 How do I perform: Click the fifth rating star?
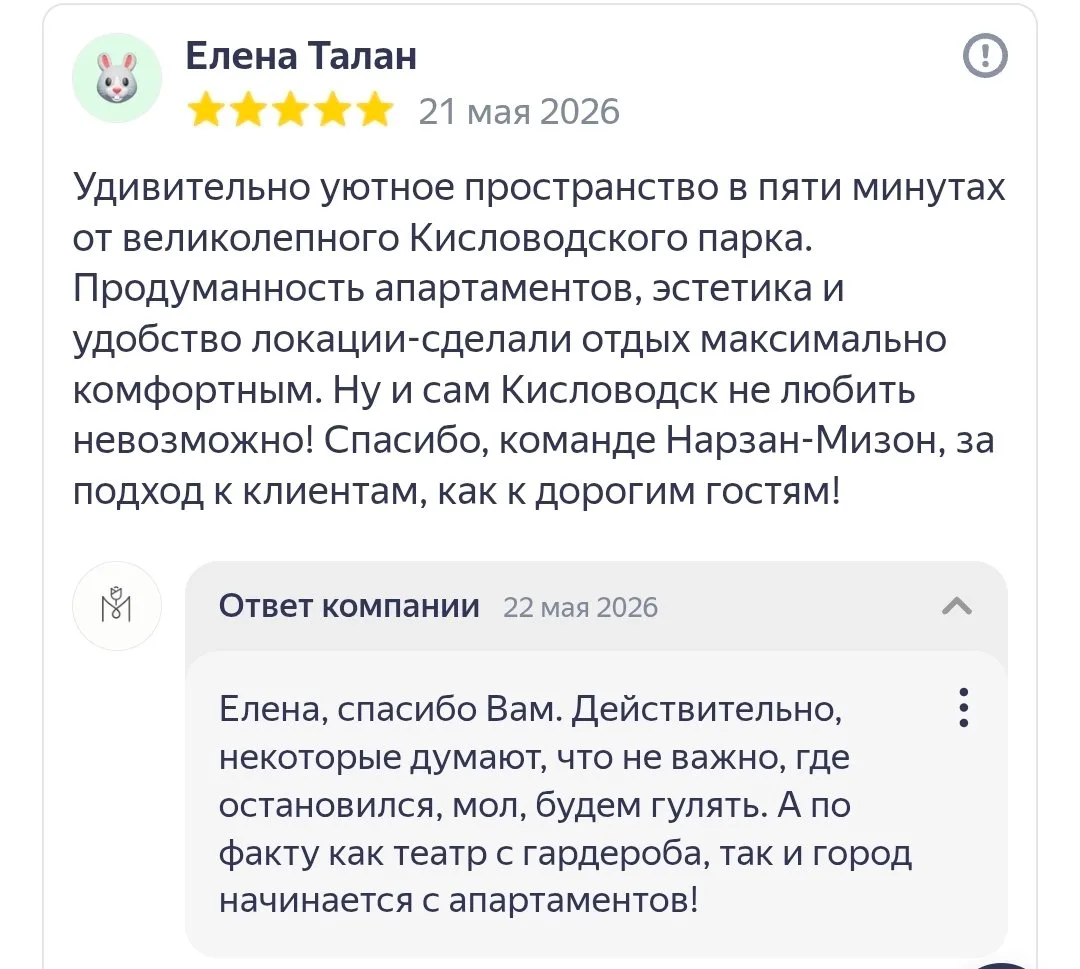tap(375, 110)
